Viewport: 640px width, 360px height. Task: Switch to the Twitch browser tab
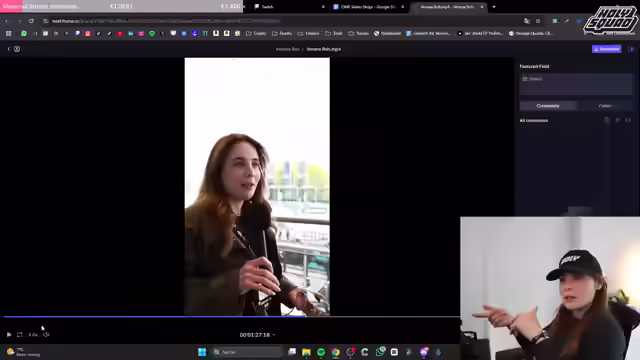[x=289, y=7]
